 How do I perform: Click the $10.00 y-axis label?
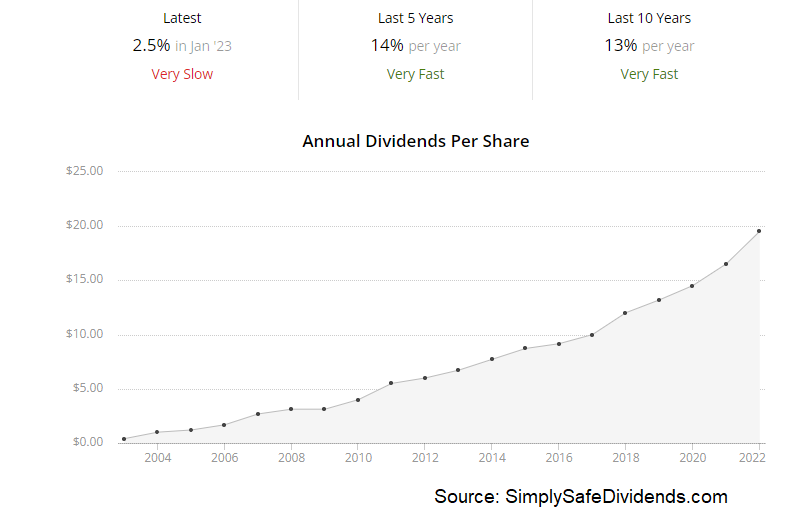[x=84, y=333]
